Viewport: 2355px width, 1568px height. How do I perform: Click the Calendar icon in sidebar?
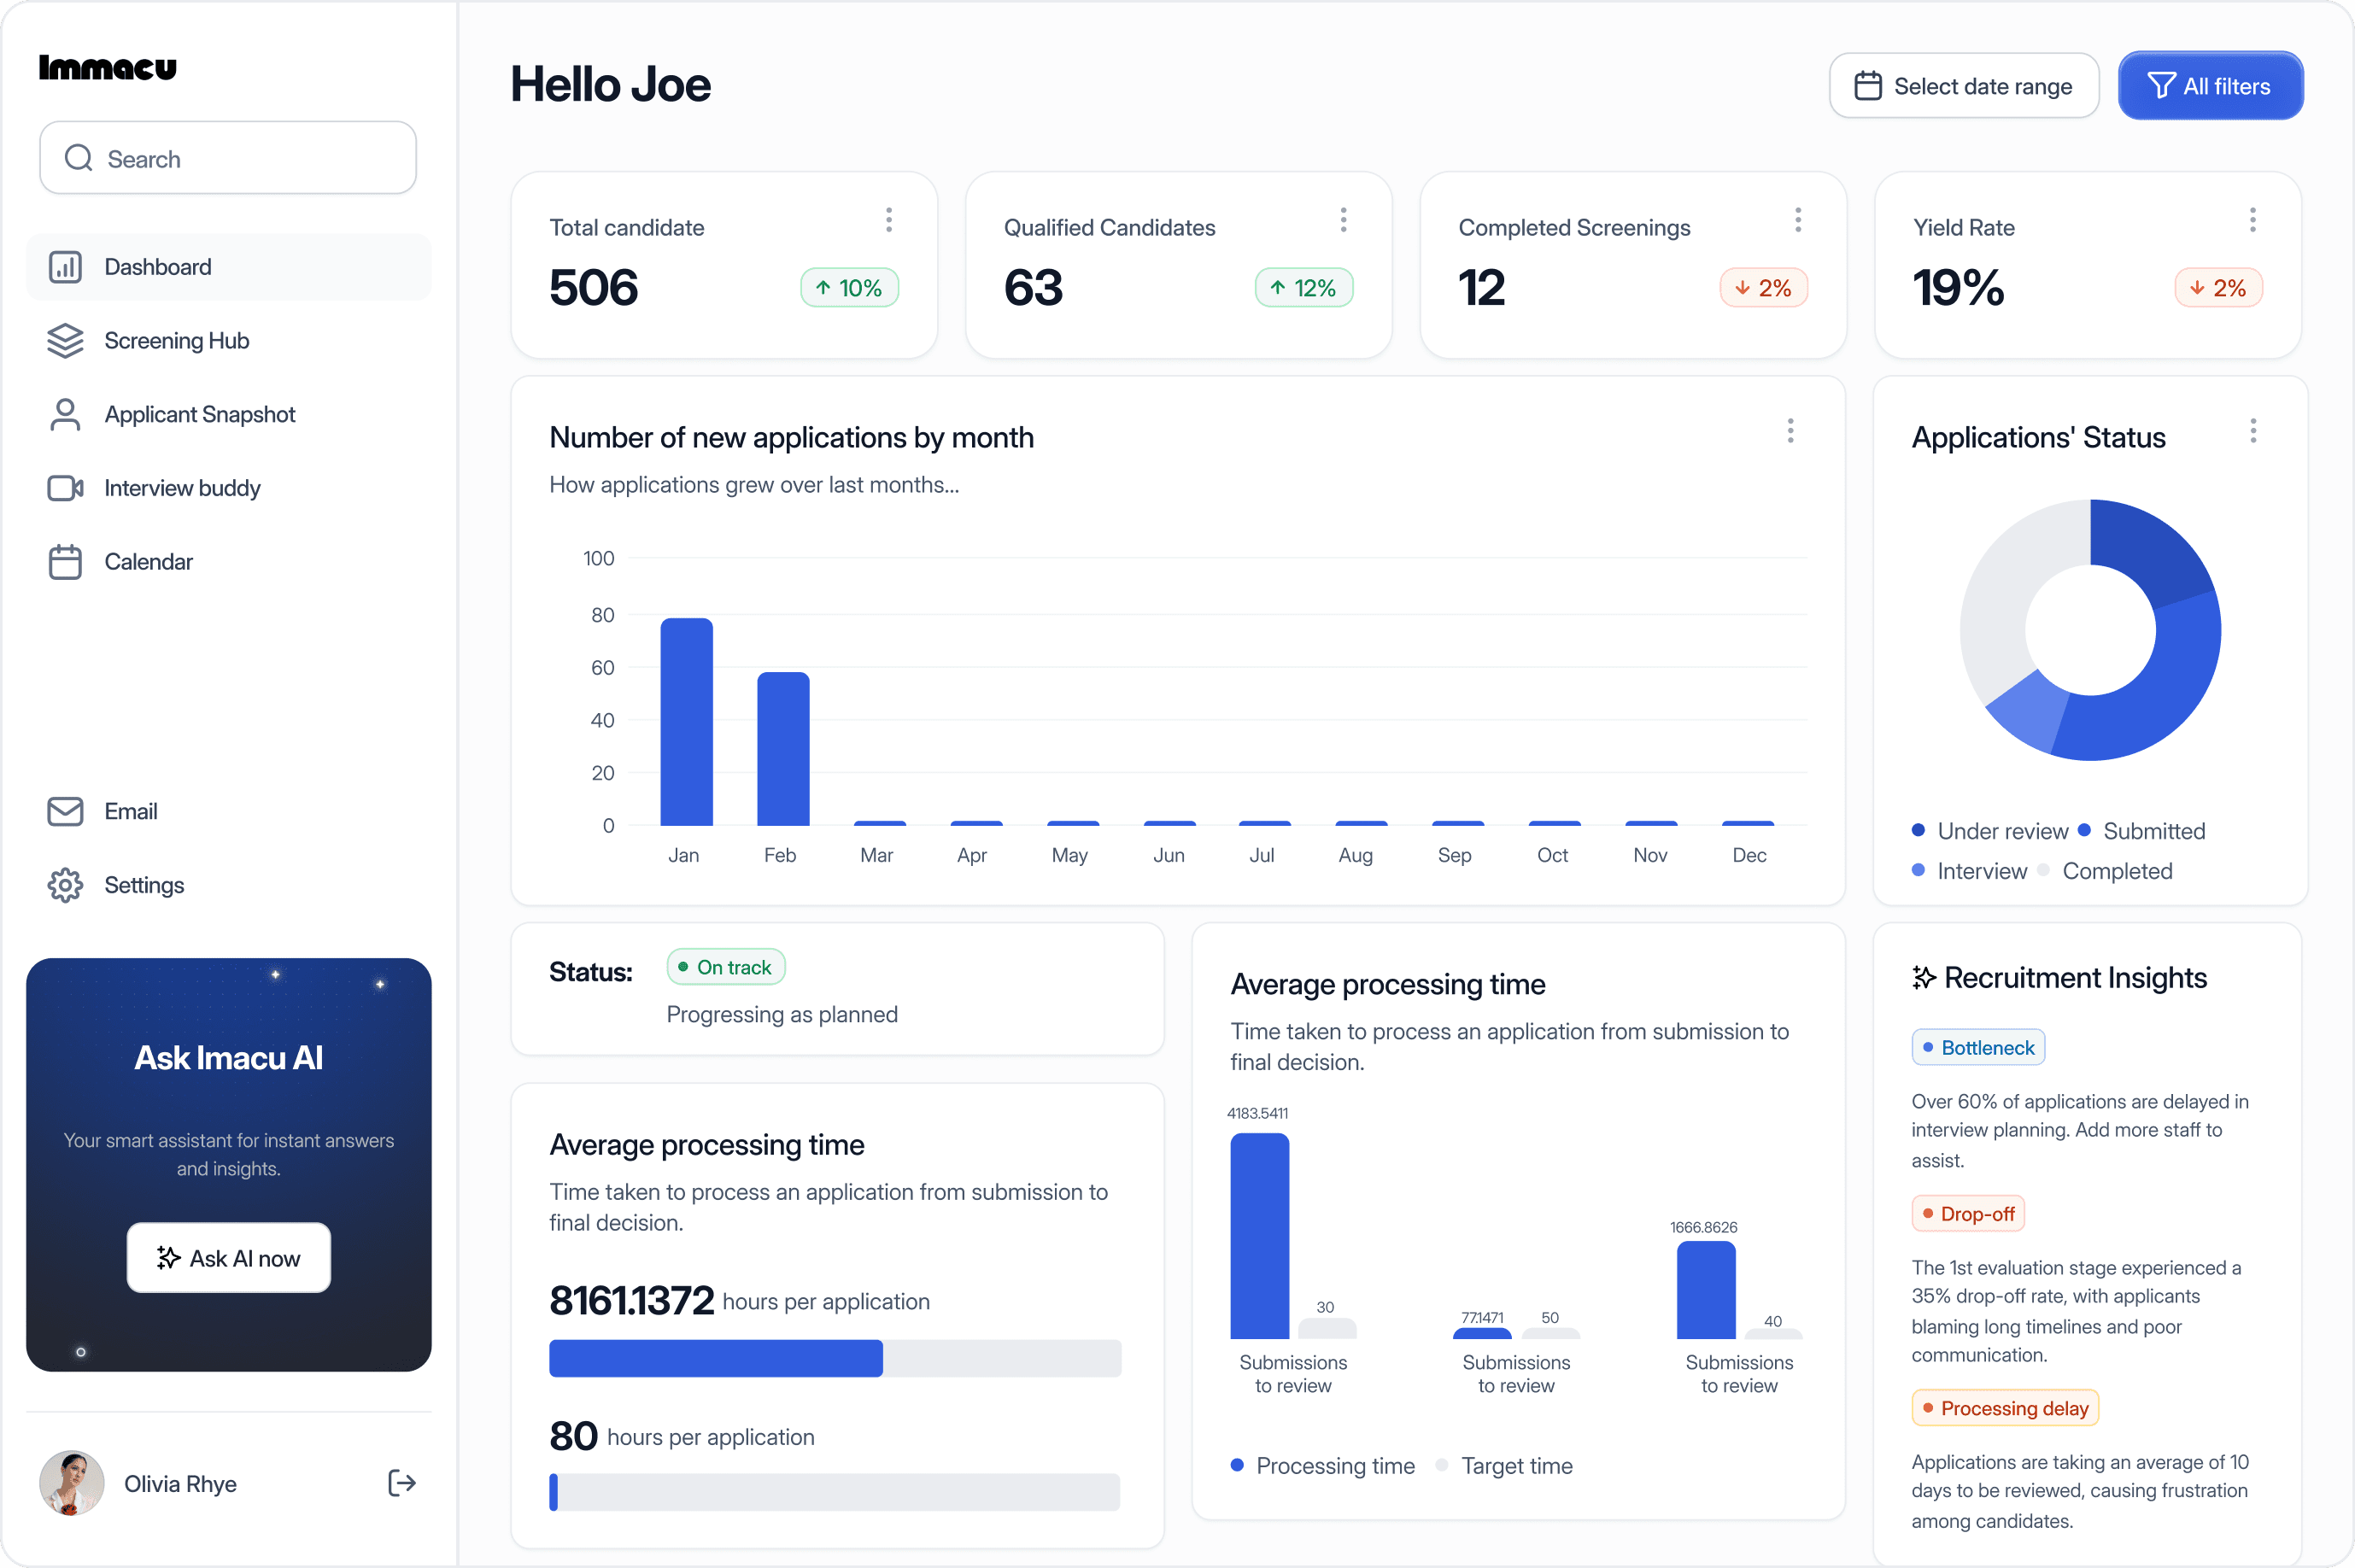[x=65, y=561]
